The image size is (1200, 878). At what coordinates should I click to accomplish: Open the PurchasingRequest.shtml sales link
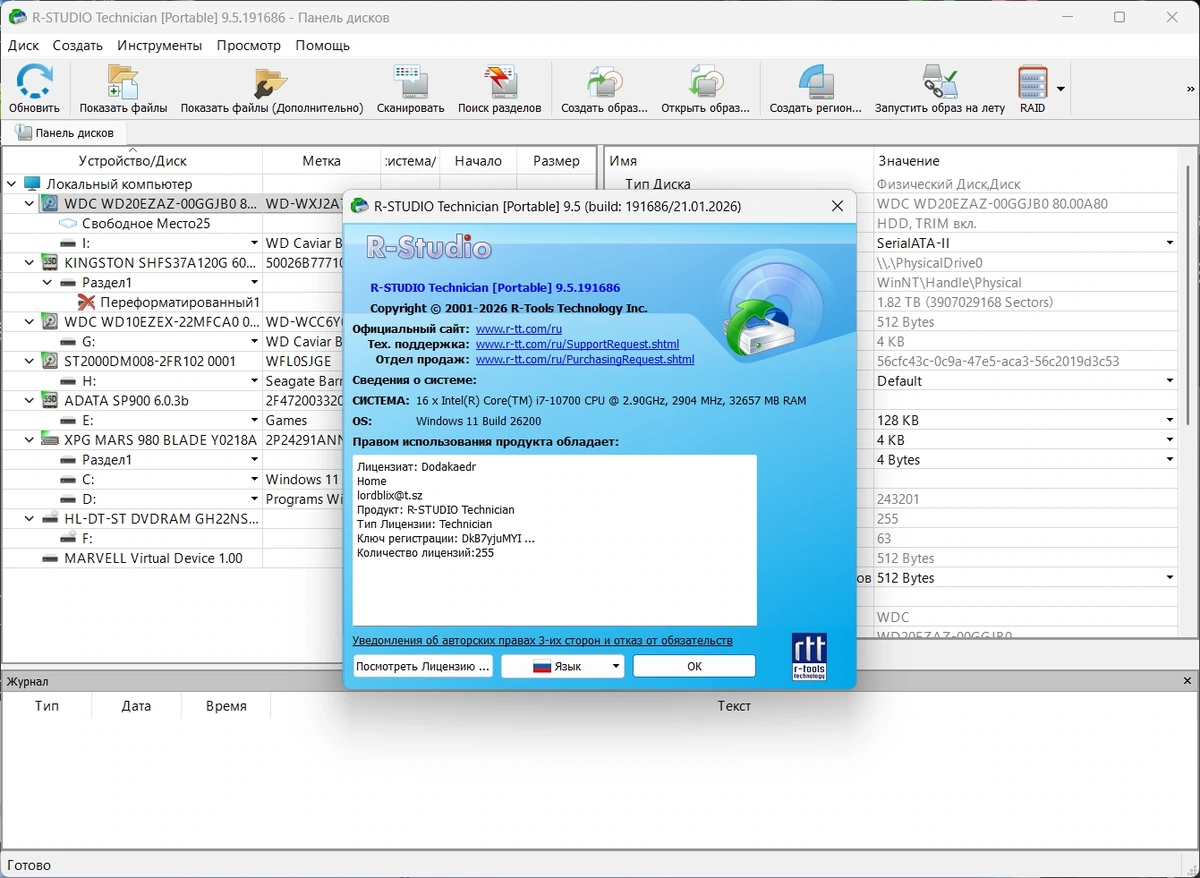coord(585,359)
